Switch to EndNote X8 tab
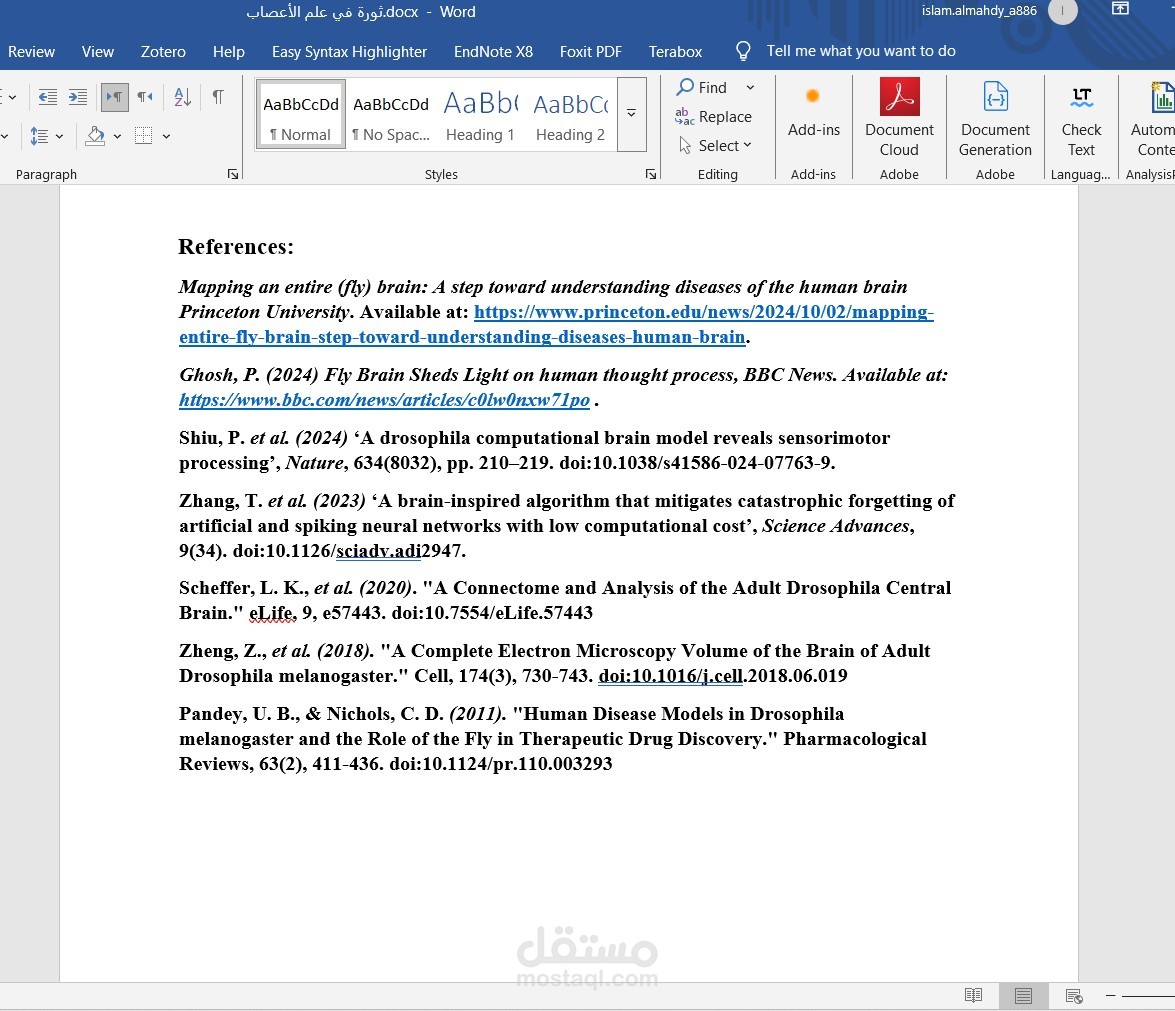 tap(493, 52)
